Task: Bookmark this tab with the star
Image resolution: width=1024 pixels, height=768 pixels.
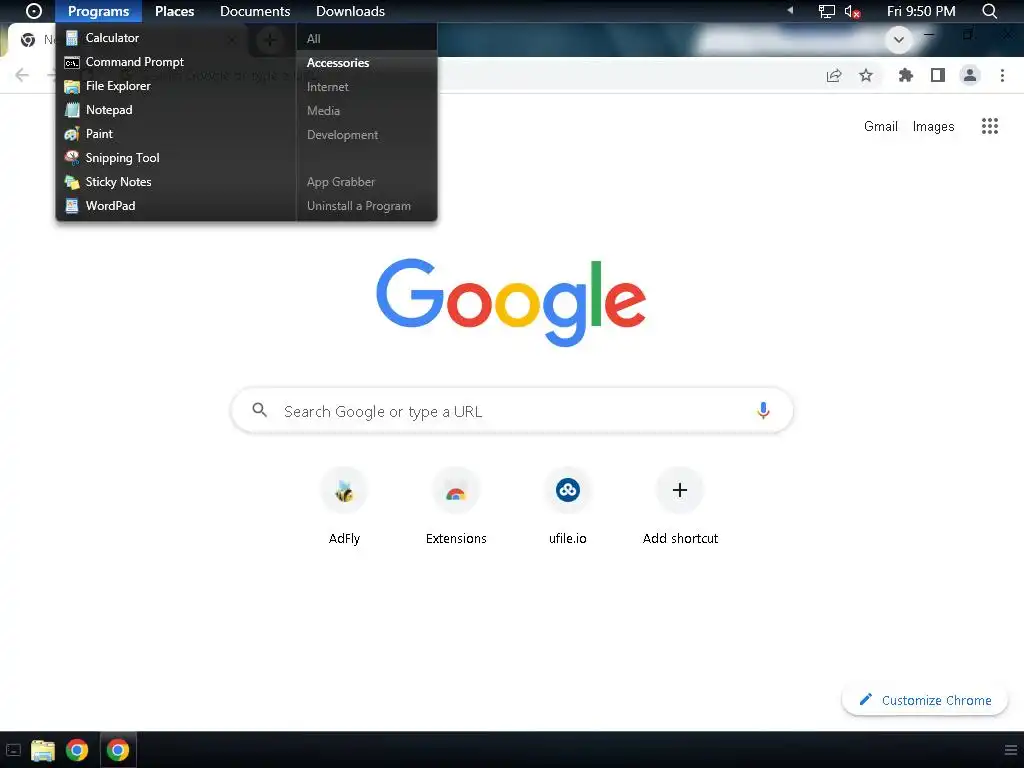Action: 866,76
